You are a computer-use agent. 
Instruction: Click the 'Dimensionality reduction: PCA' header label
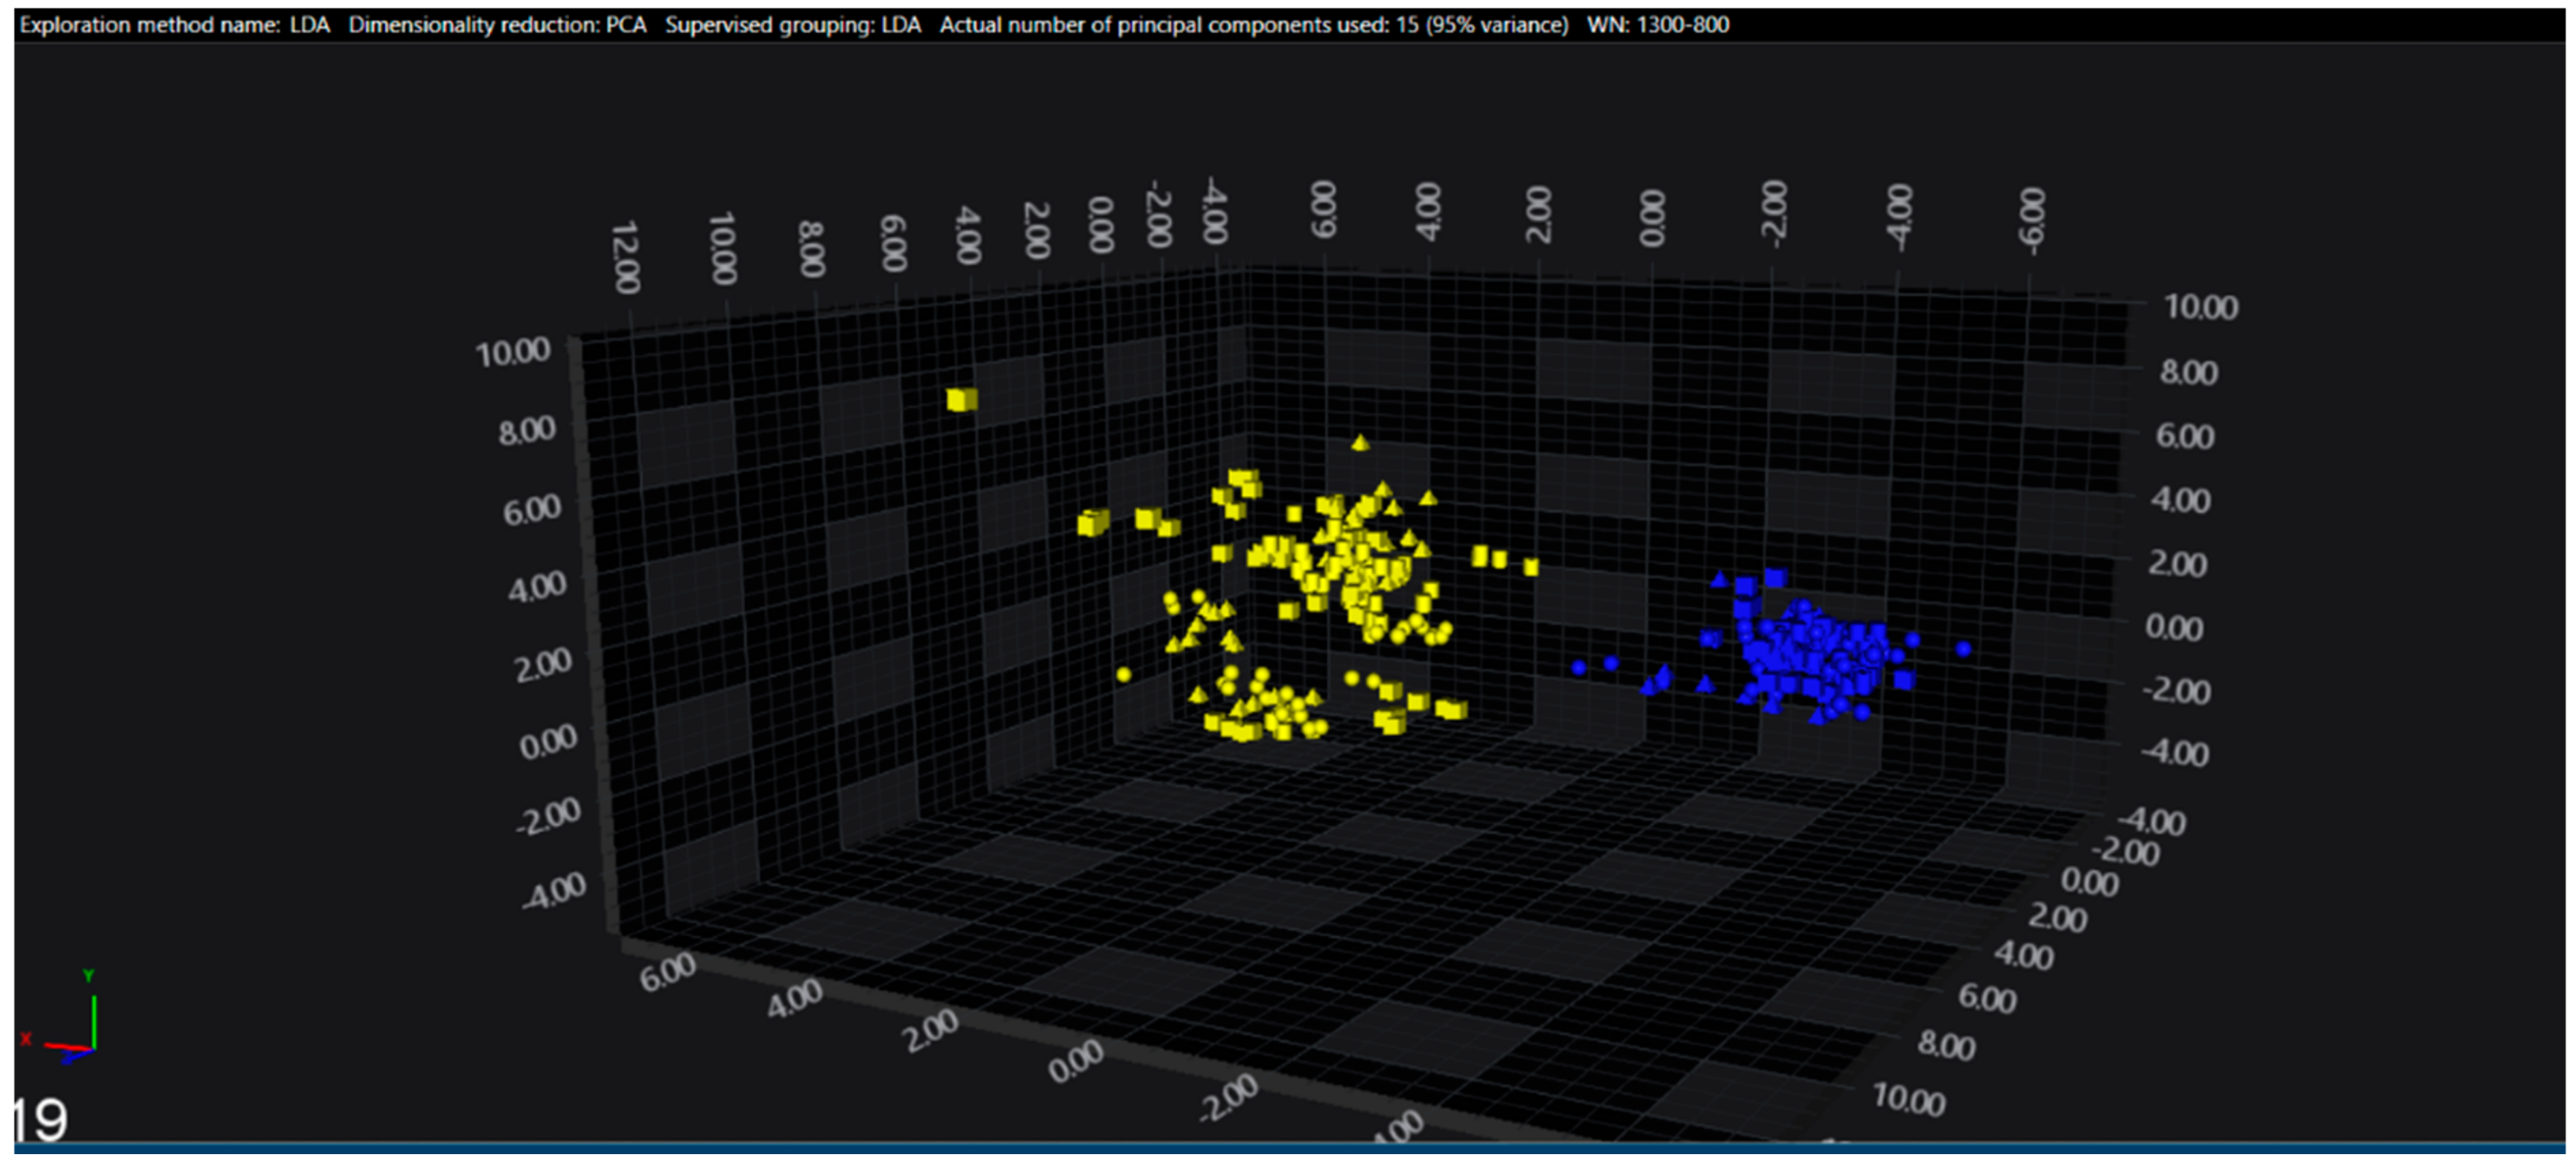497,25
